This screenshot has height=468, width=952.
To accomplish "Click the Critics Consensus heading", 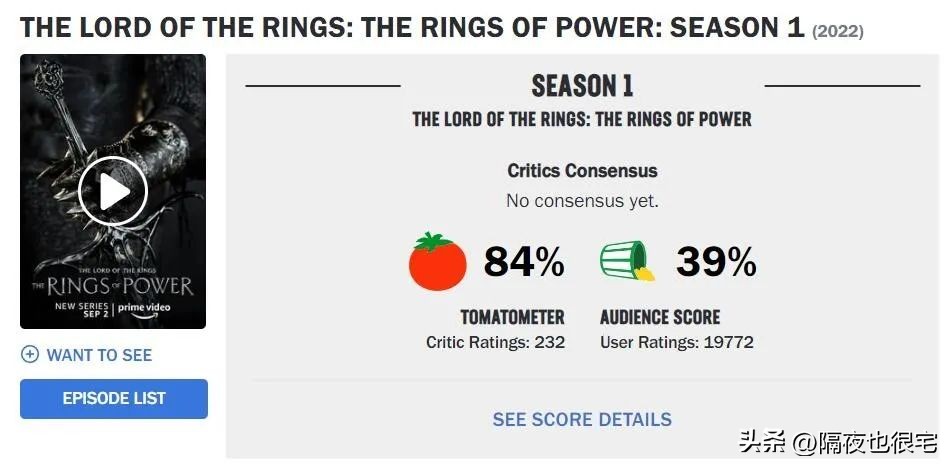I will coord(582,171).
